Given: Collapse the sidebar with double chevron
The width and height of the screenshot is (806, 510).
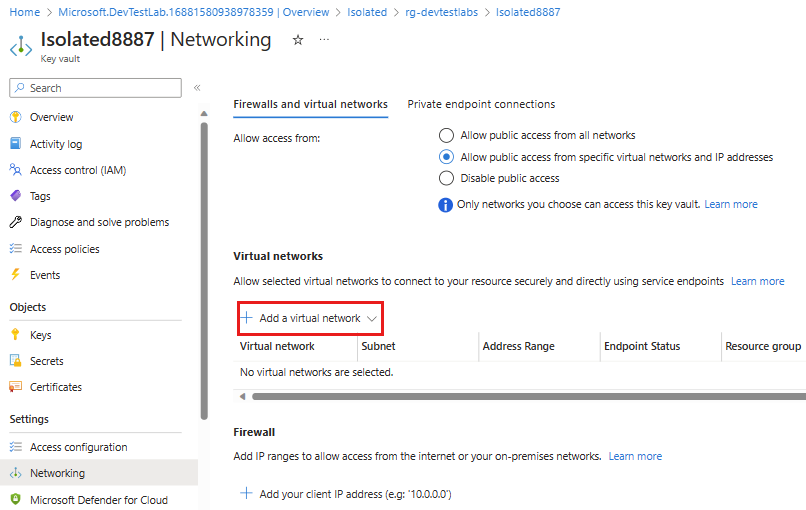Looking at the screenshot, I should tap(197, 88).
